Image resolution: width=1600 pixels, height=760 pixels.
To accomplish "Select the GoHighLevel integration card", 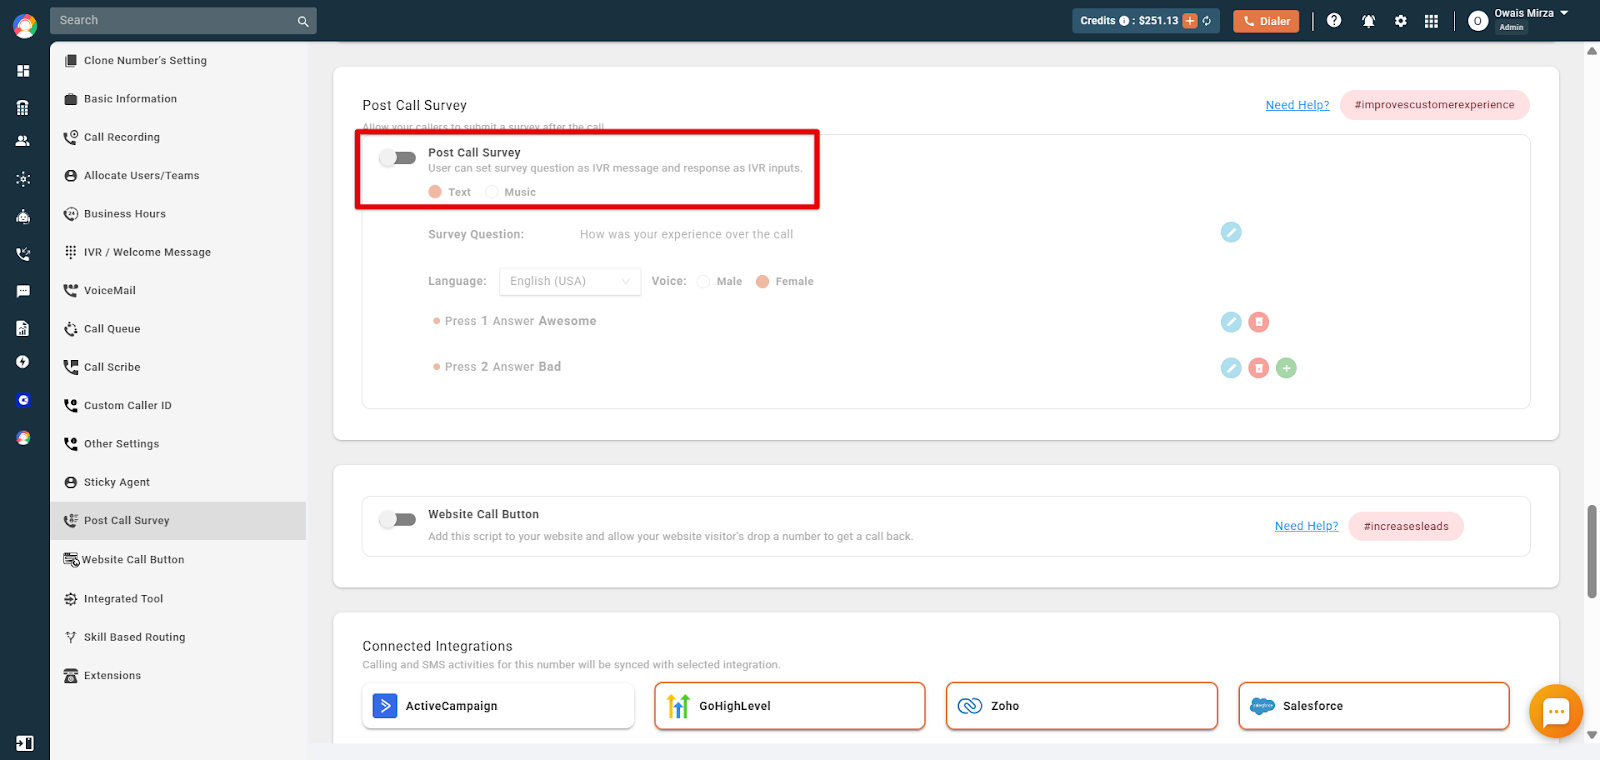I will [790, 706].
